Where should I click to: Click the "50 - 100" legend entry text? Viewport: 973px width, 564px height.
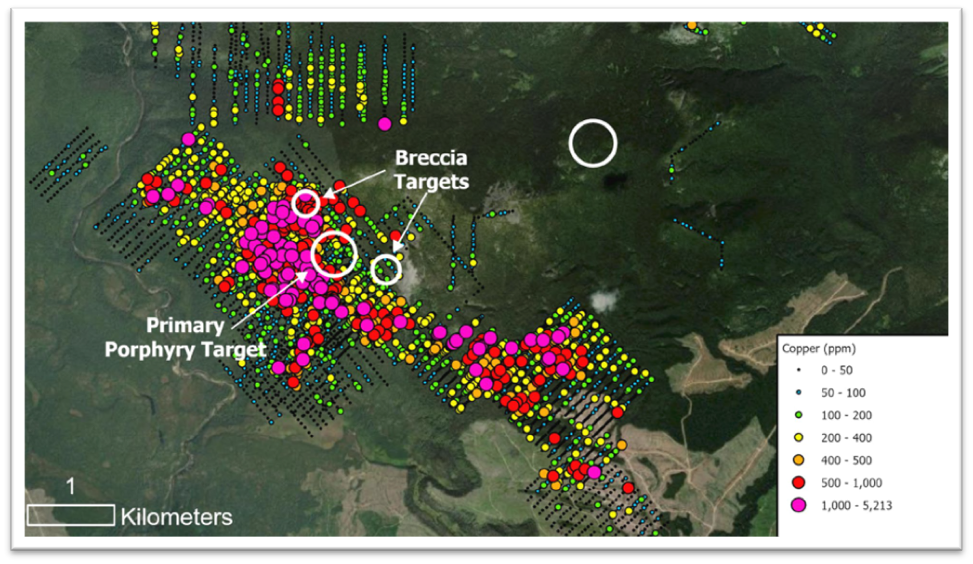pos(845,393)
